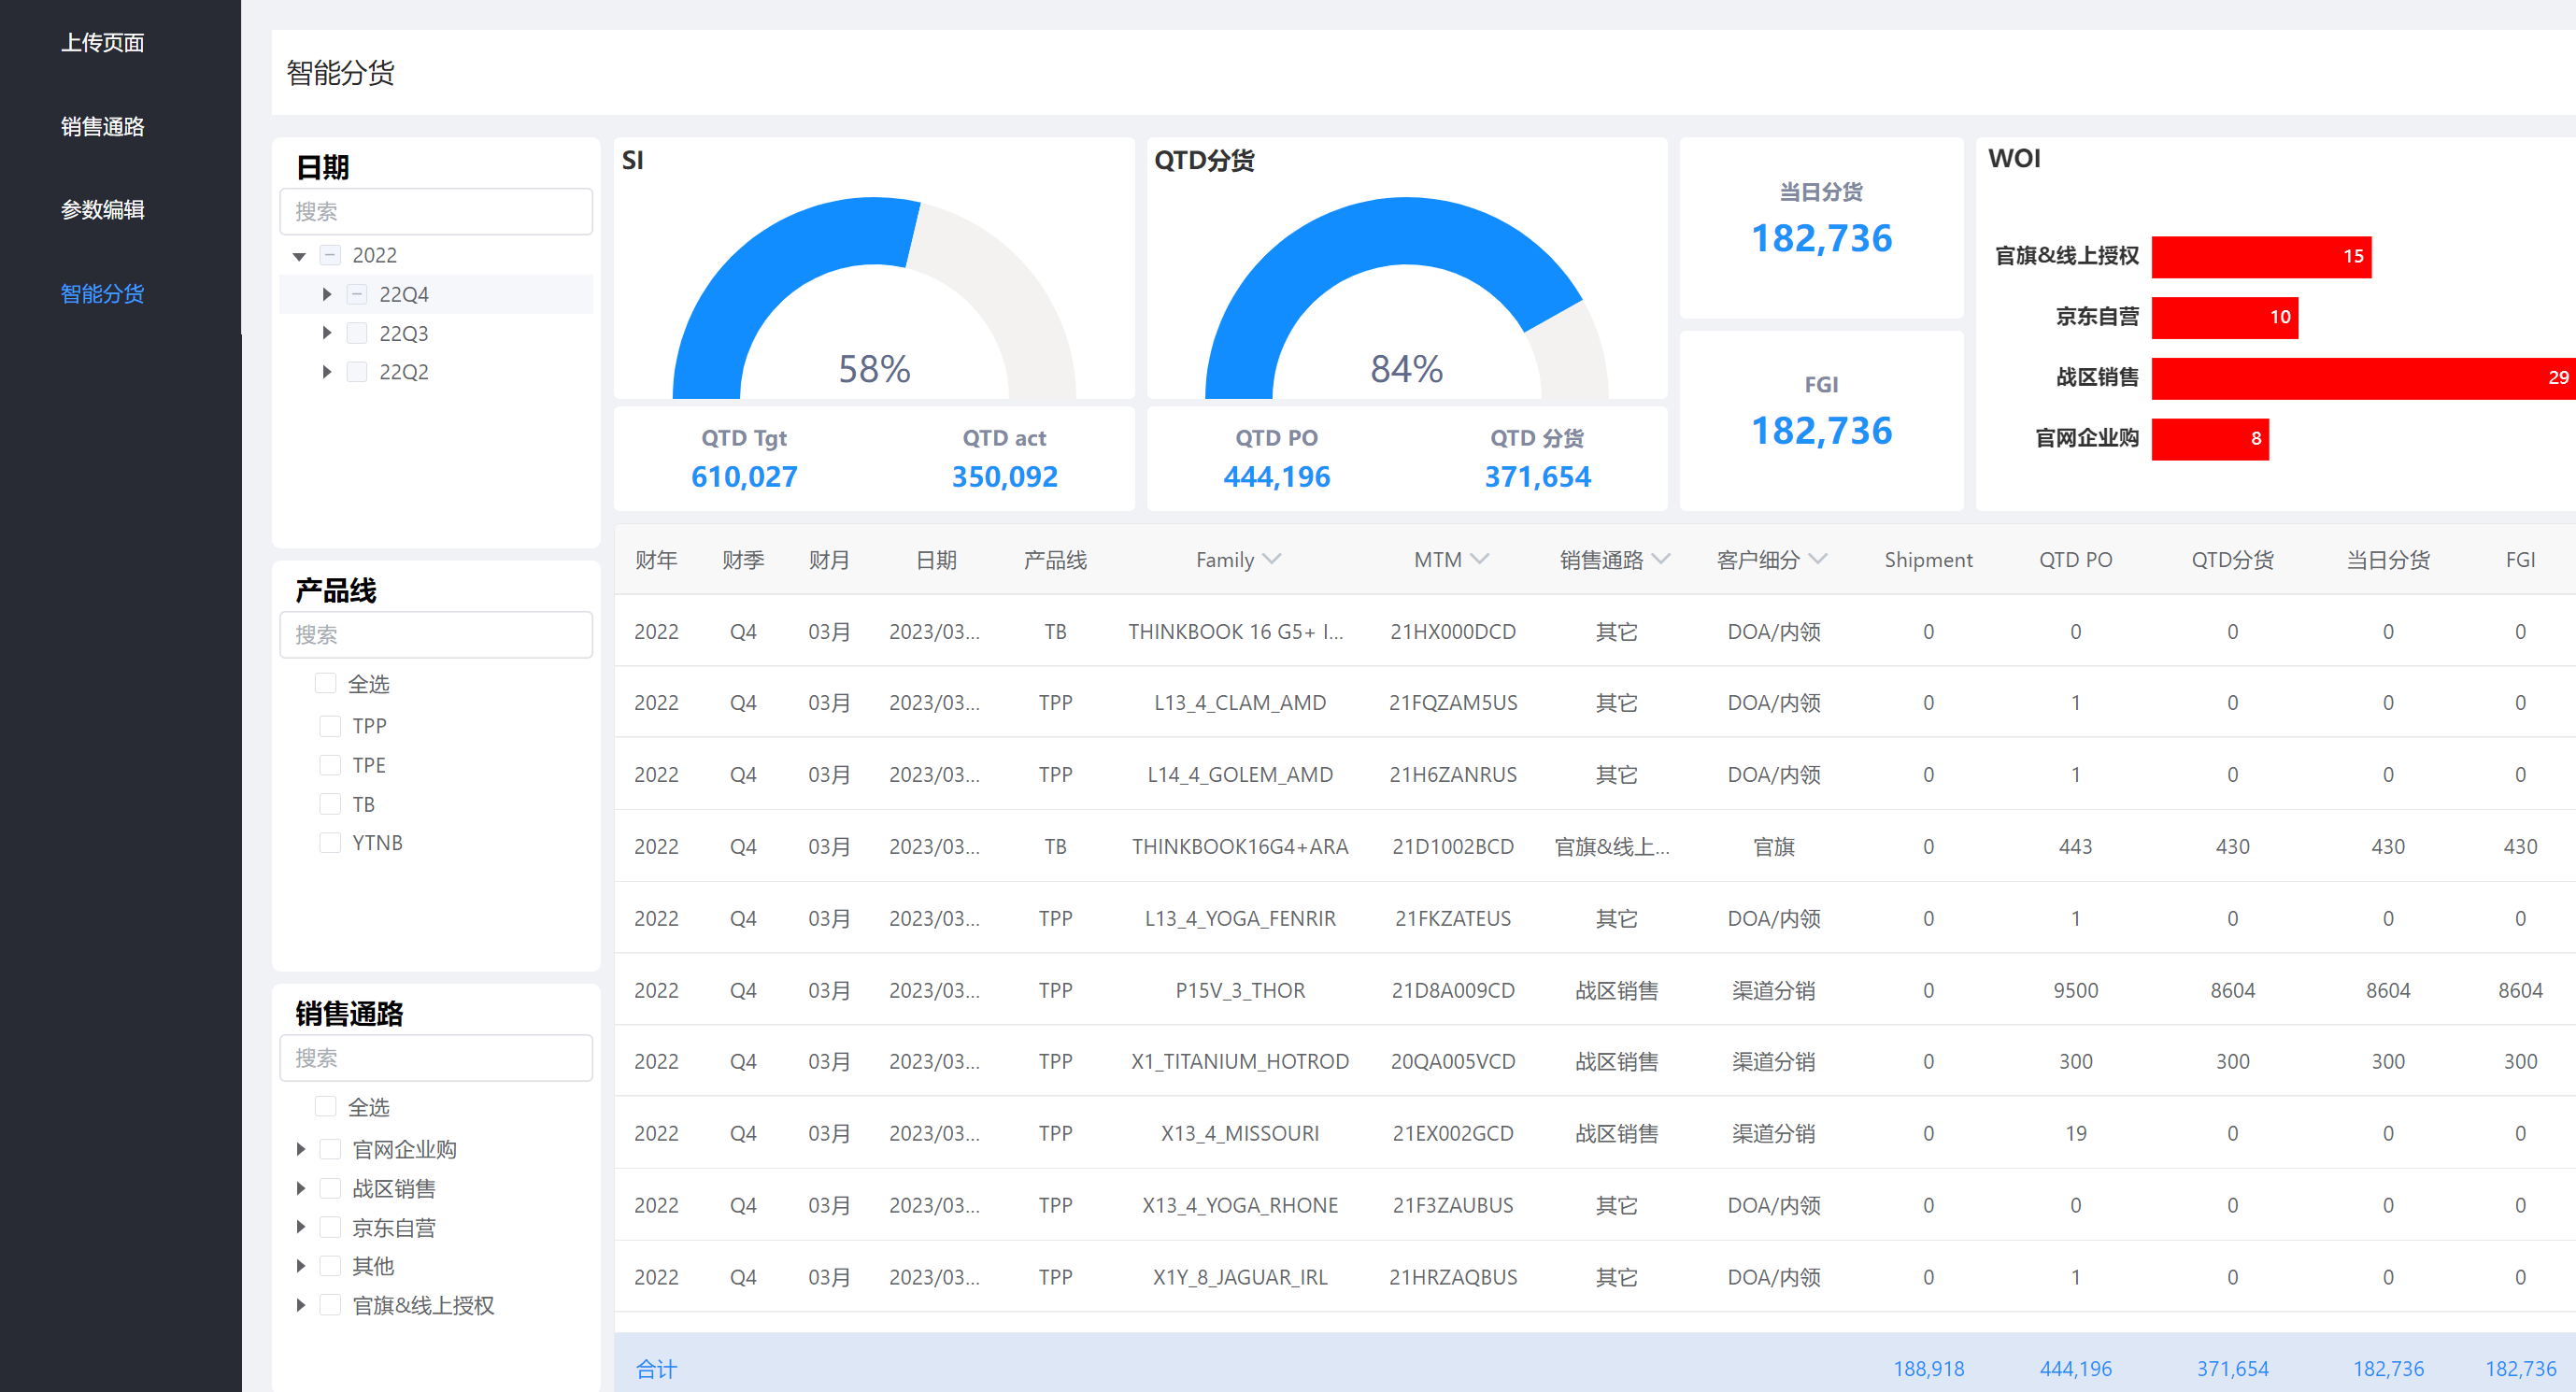This screenshot has height=1392, width=2576.
Task: Expand the 官网企业购 tree node
Action: tap(300, 1149)
